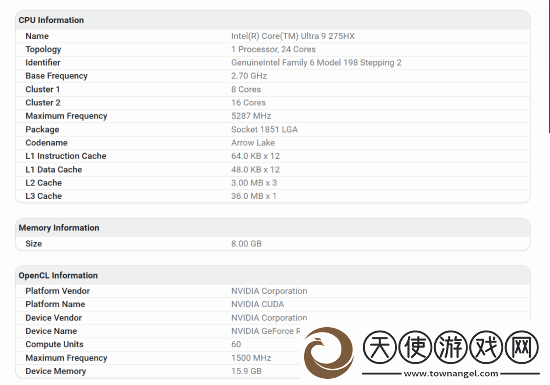Select the 1500 MHz value

[x=251, y=358]
